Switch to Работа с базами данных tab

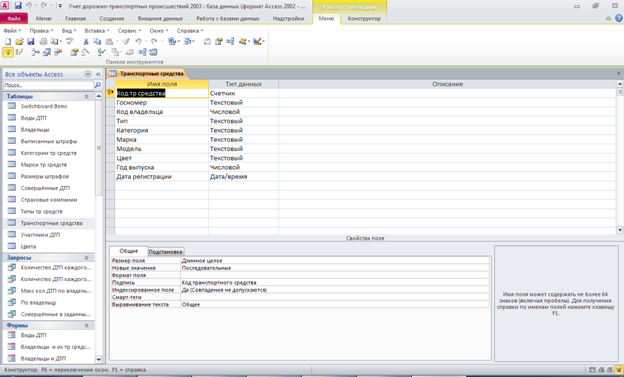228,18
